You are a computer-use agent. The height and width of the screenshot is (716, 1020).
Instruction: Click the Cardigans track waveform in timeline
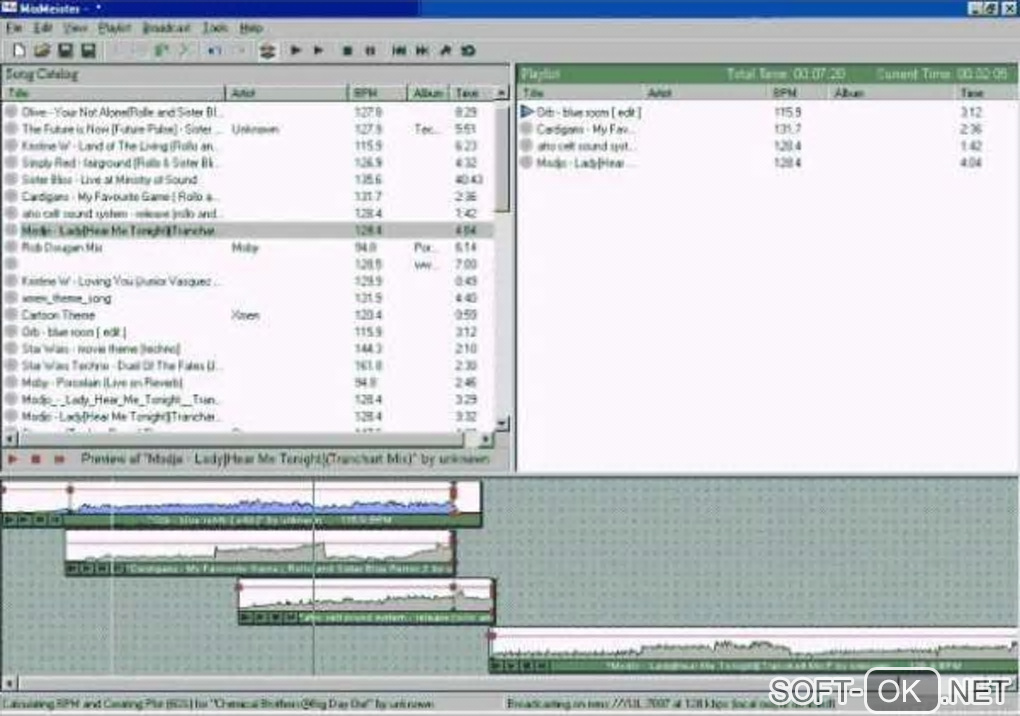(260, 547)
